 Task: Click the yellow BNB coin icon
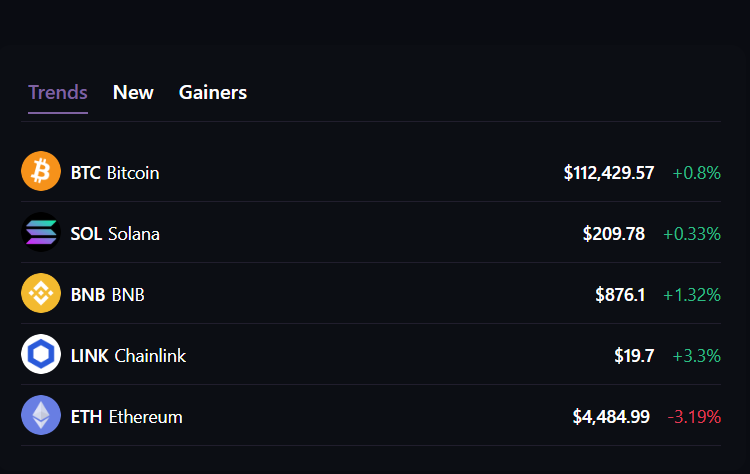pos(41,294)
